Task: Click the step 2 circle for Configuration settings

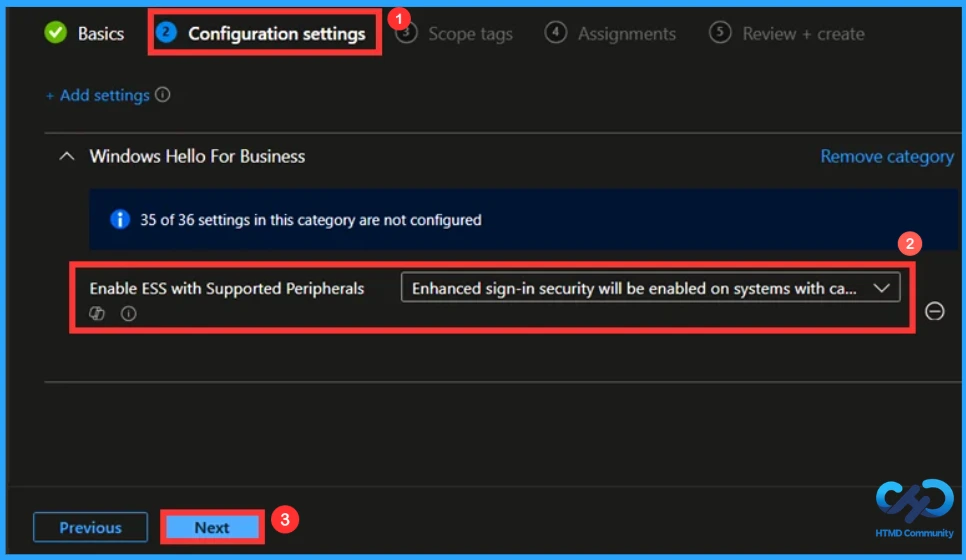Action: point(166,32)
